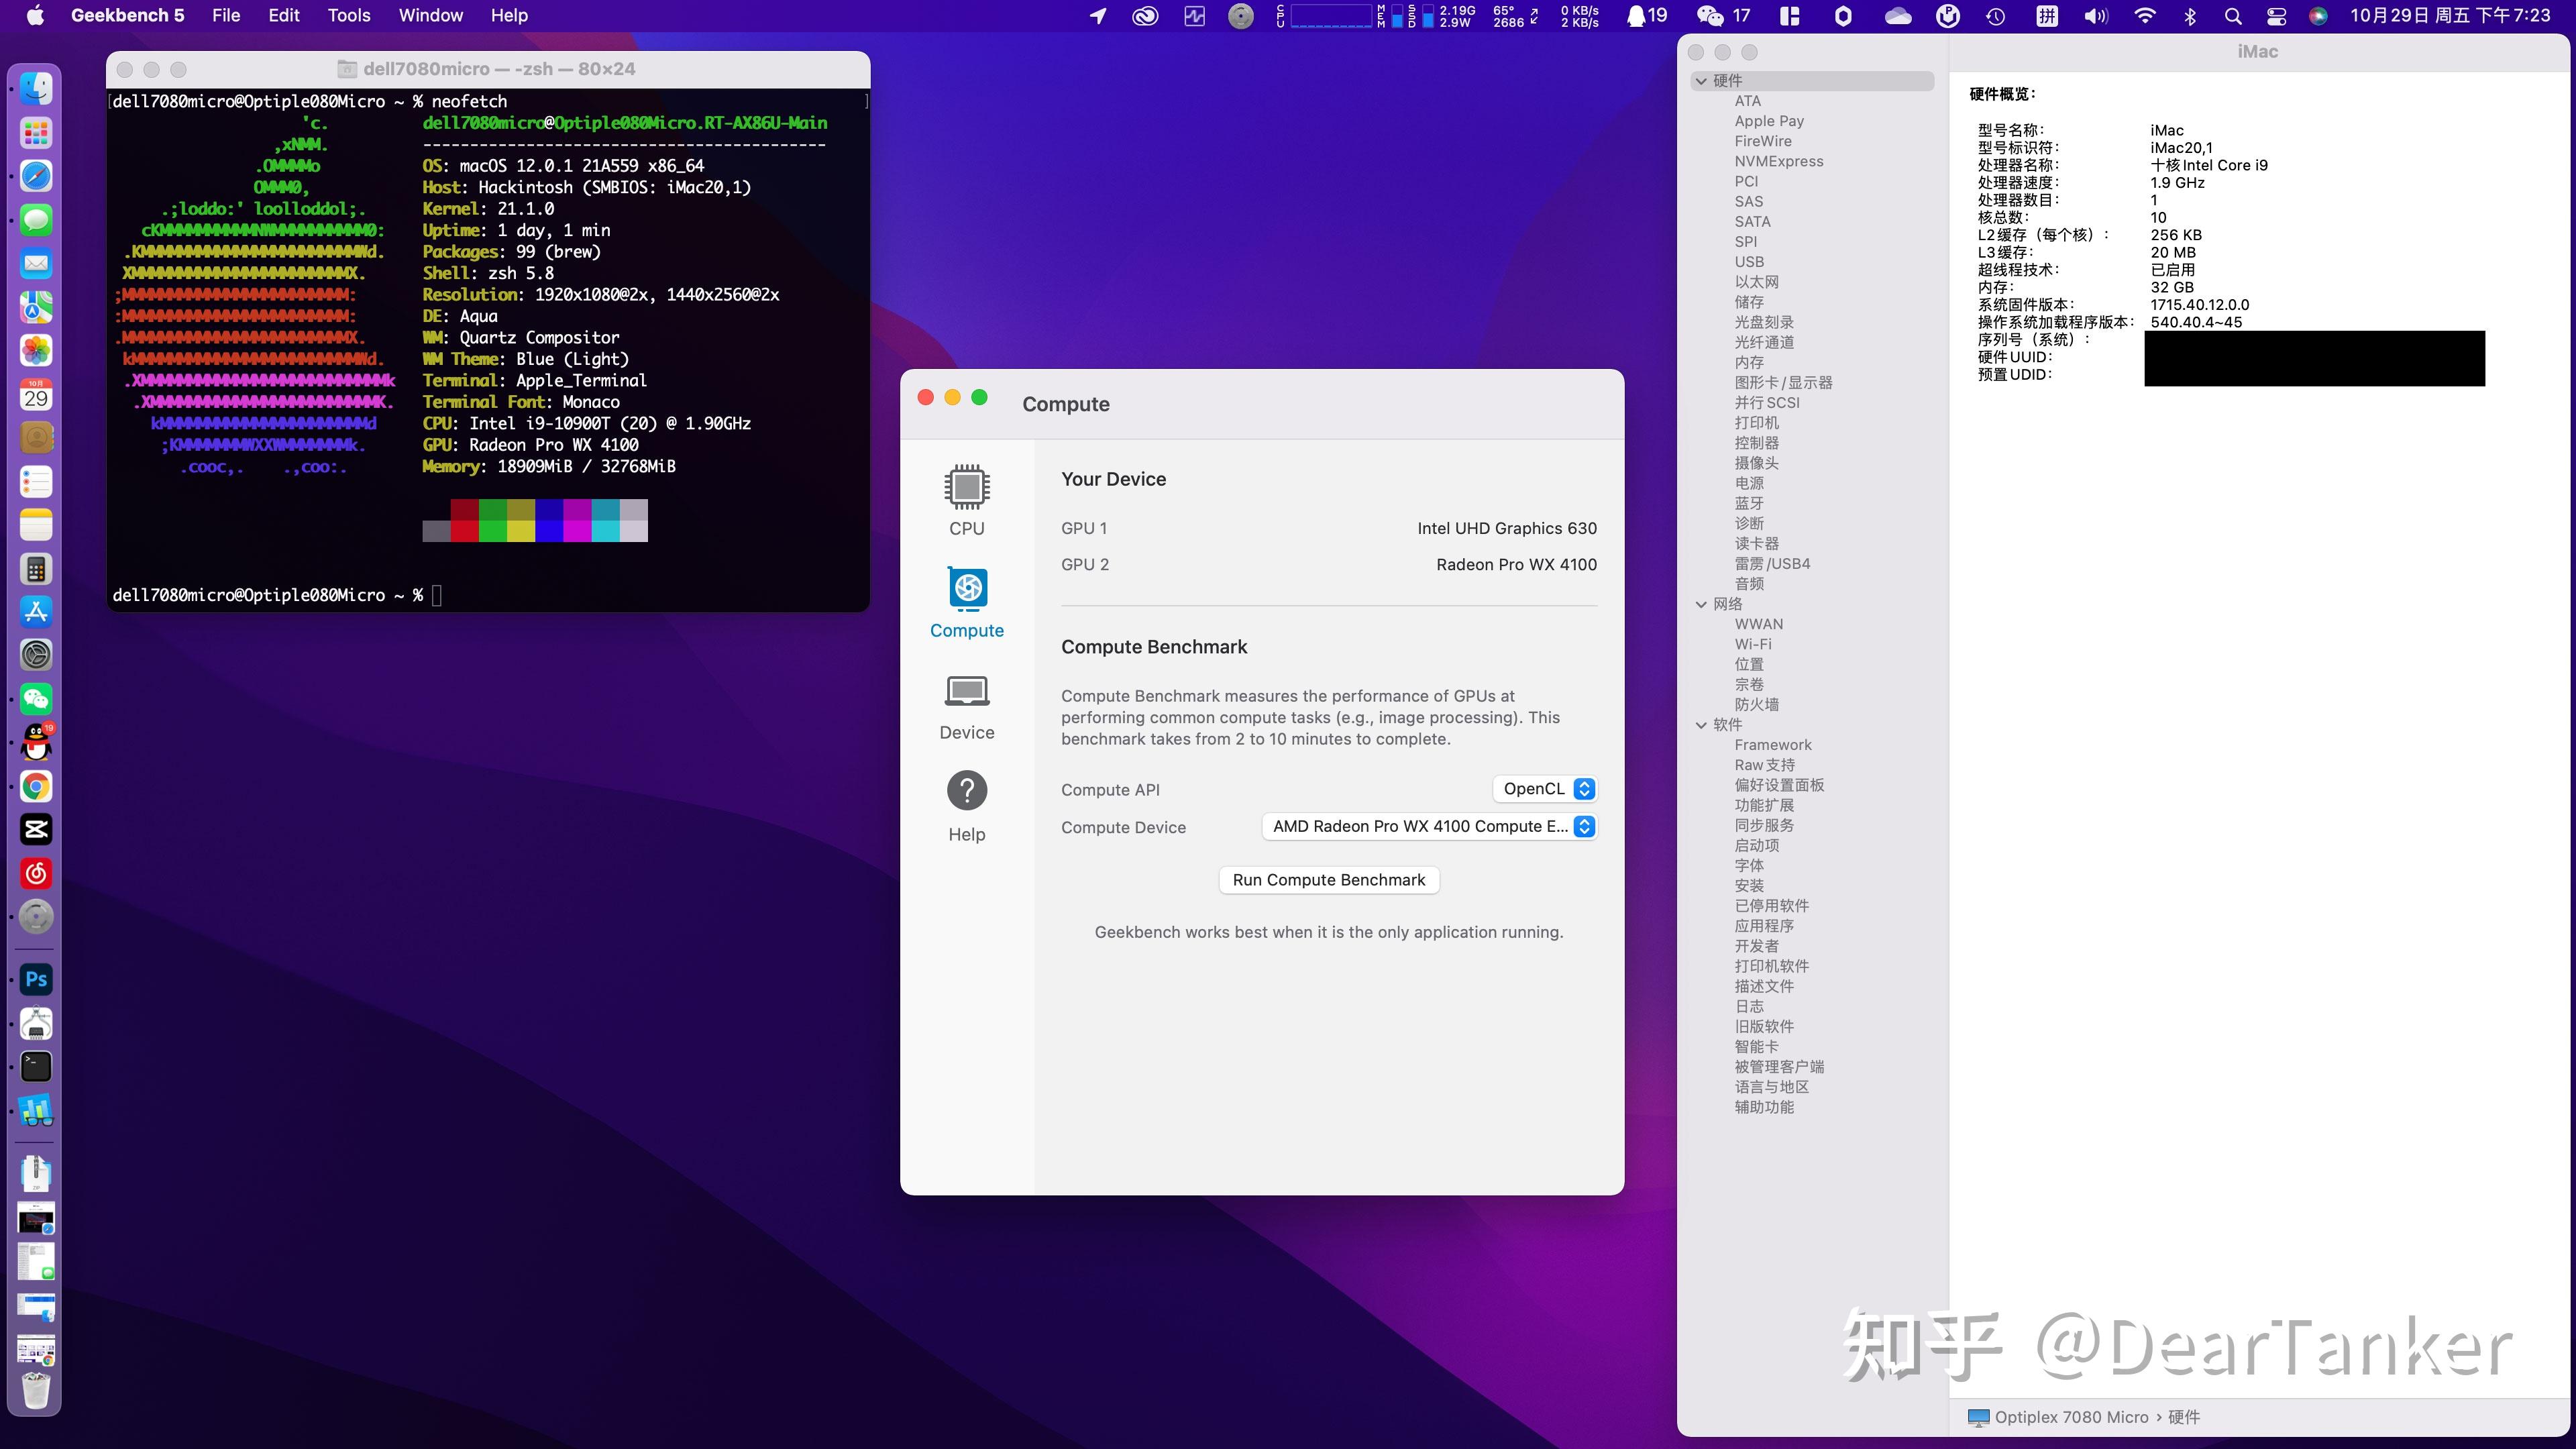Click the date and time in menu bar
This screenshot has width=2576, height=1449.
click(2450, 15)
